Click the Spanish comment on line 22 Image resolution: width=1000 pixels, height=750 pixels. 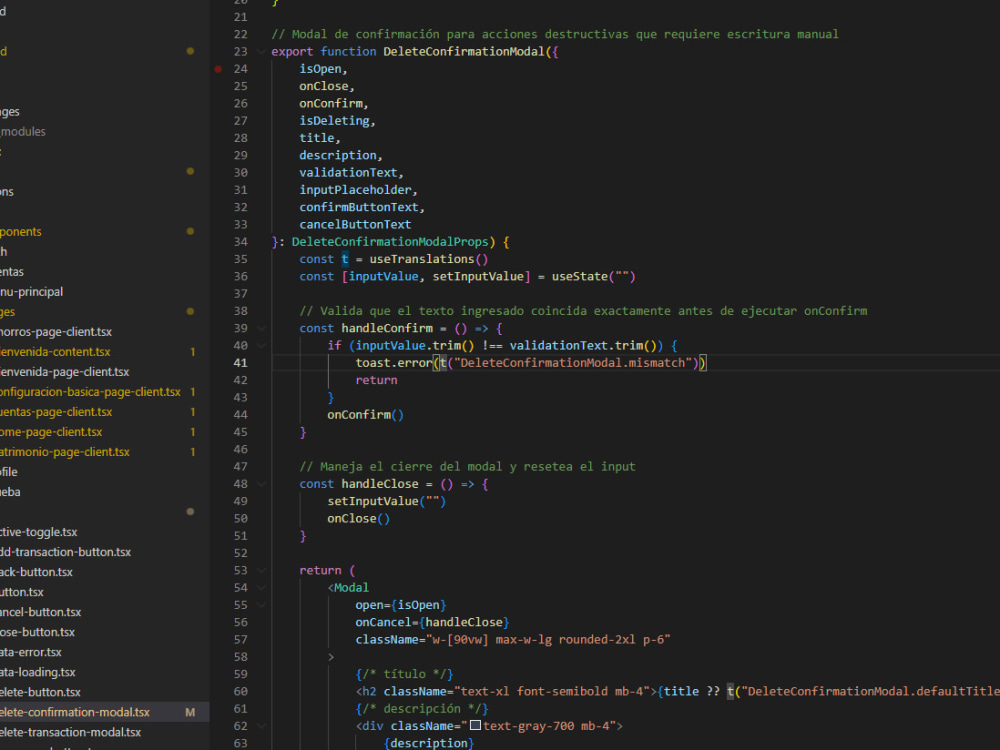(x=555, y=34)
